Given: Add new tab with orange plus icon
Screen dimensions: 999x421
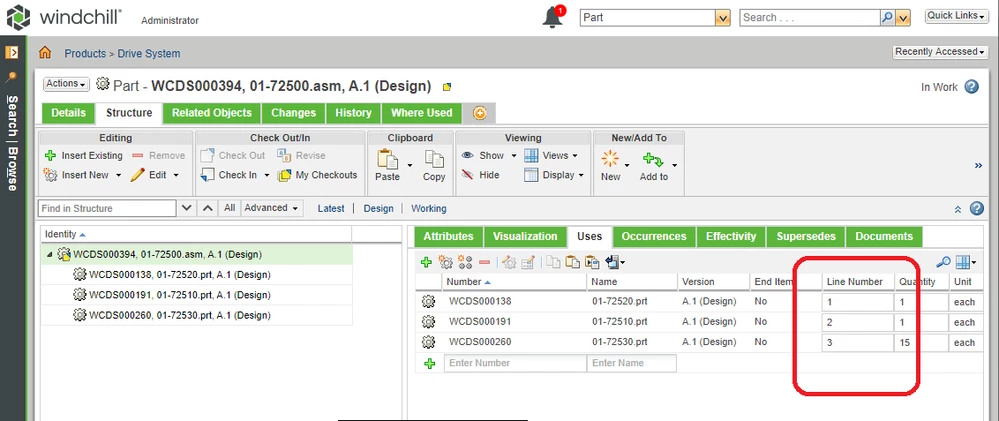Looking at the screenshot, I should pos(480,113).
